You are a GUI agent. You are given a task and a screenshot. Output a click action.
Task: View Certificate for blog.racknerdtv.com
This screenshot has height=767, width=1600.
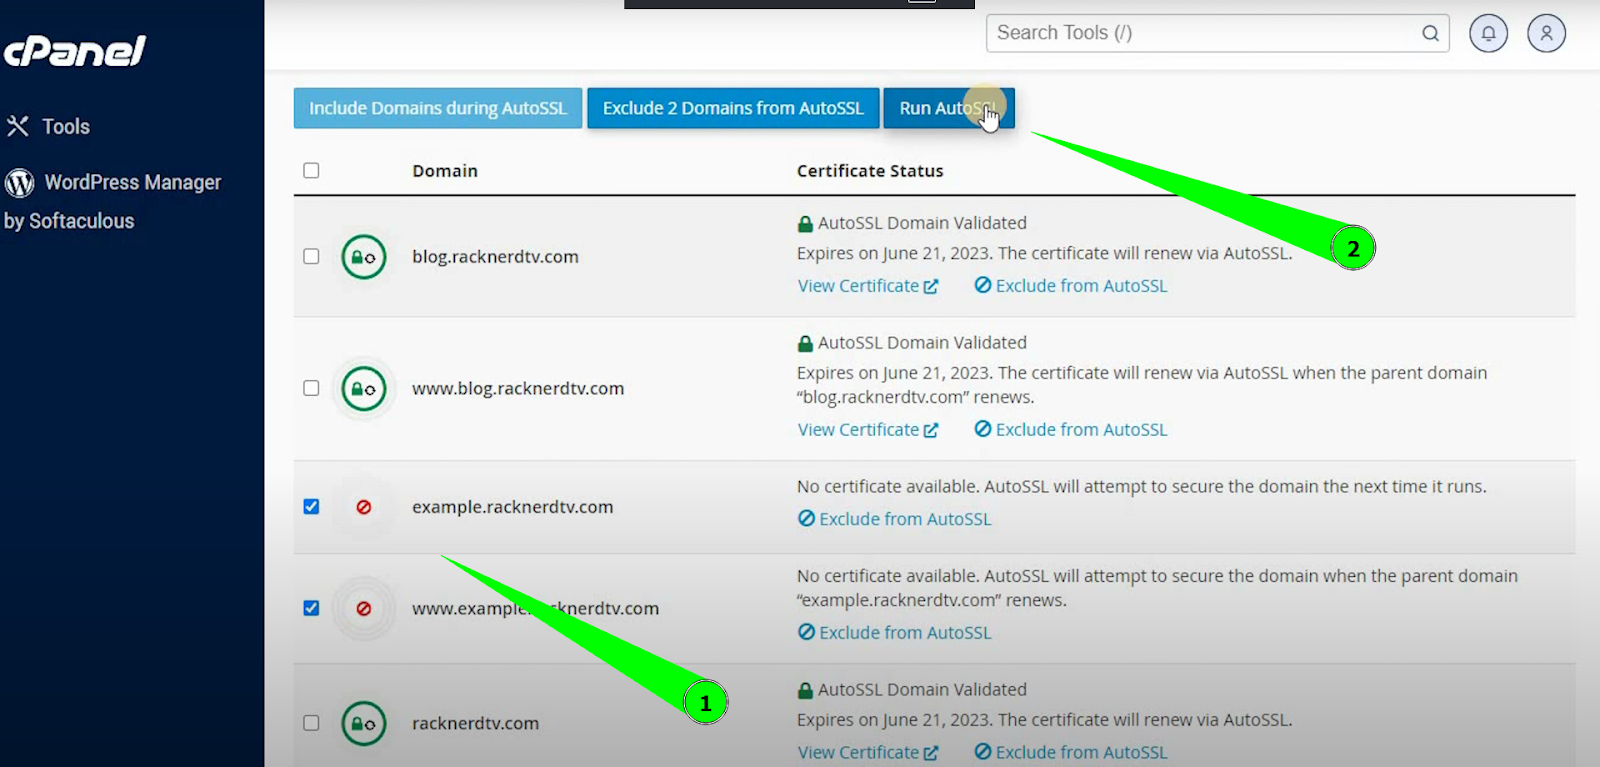tap(868, 286)
